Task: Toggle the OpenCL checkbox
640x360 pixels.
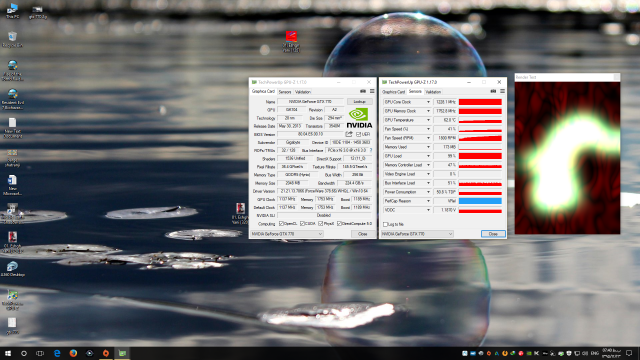Action: point(281,224)
